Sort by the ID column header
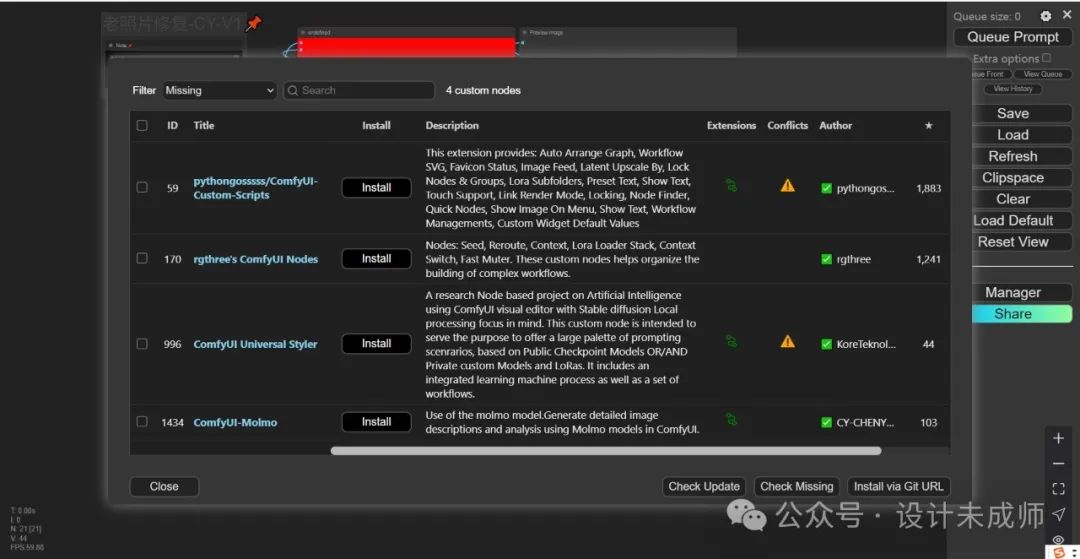The image size is (1080, 559). pos(172,125)
